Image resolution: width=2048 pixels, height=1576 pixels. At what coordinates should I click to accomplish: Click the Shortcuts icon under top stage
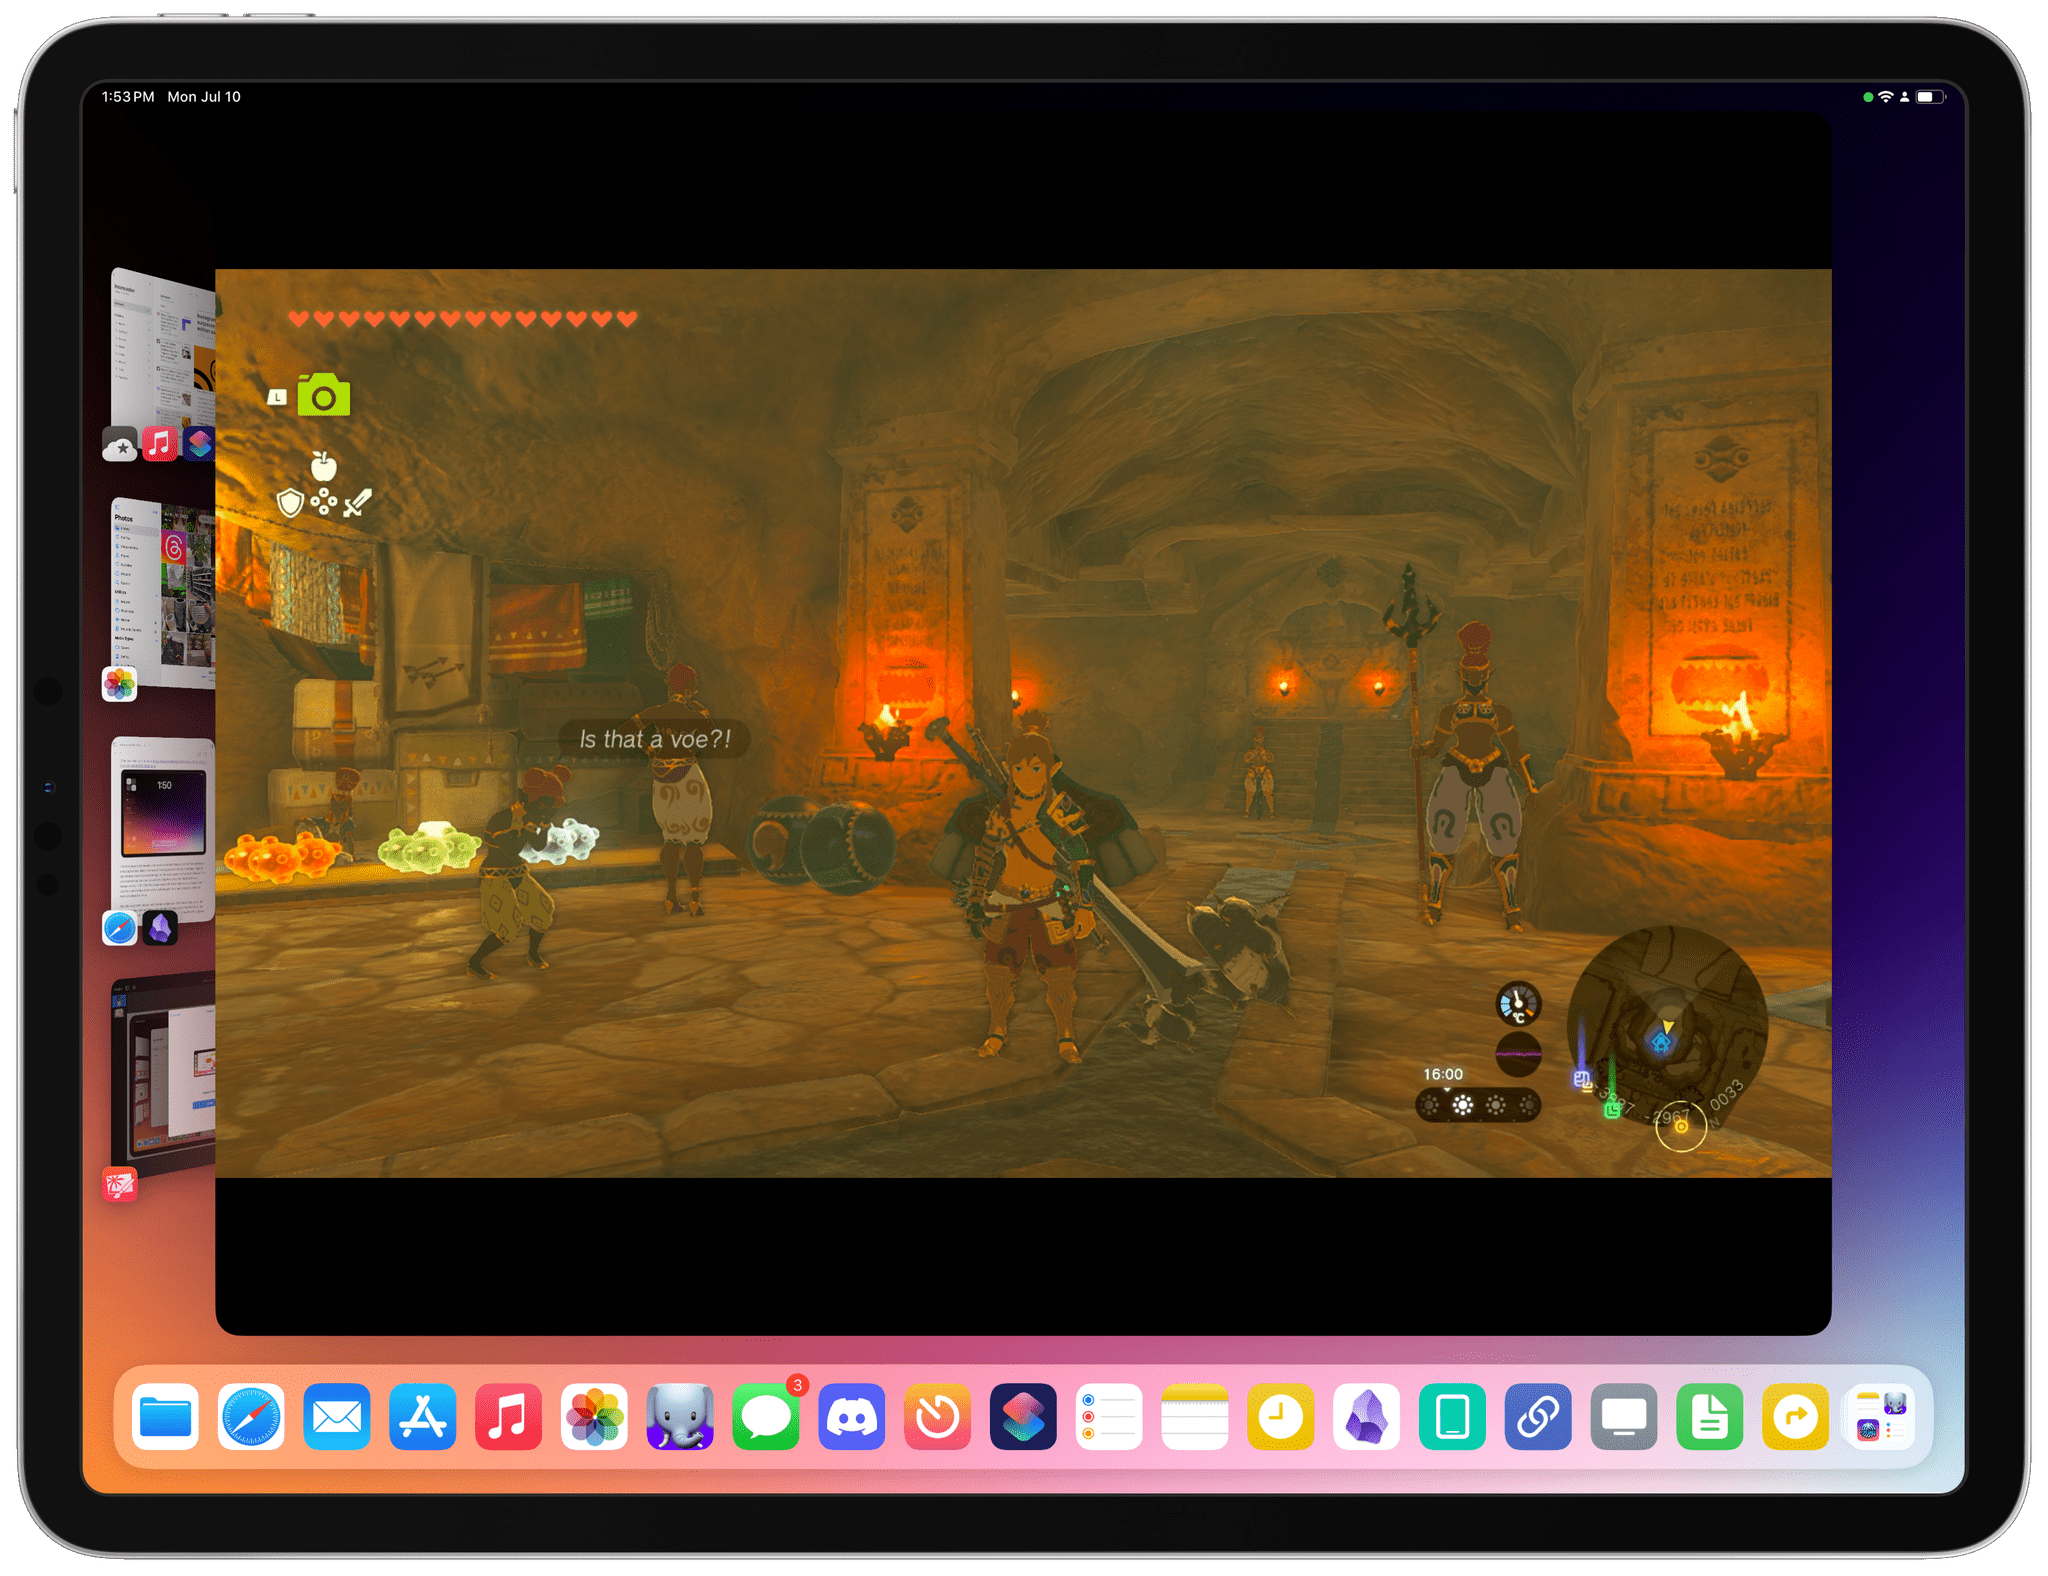[199, 443]
